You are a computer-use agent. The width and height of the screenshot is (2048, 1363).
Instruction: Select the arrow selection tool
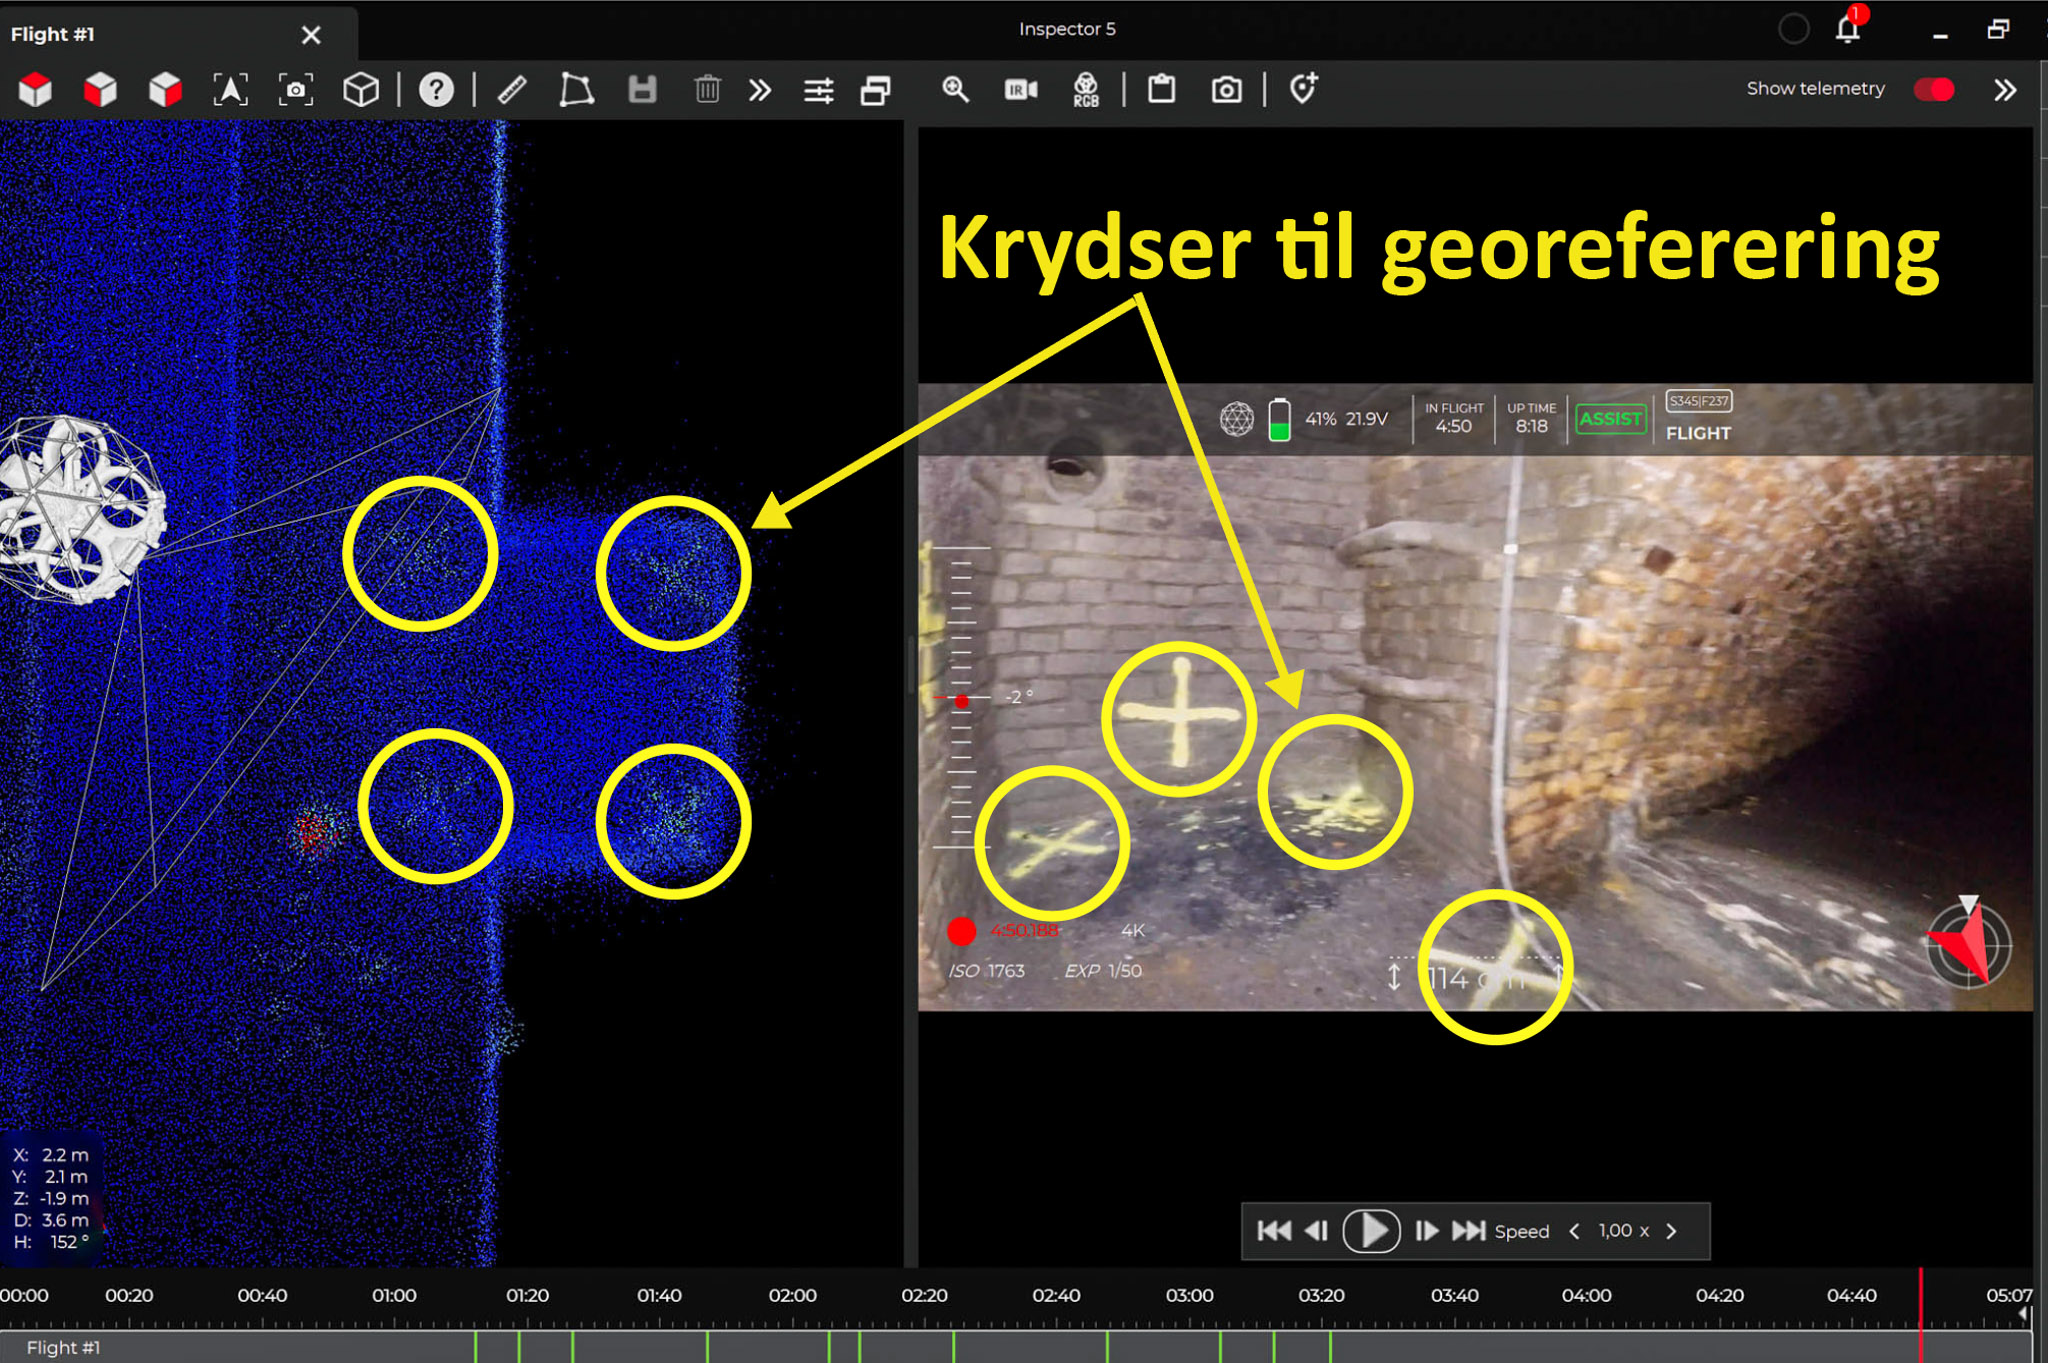tap(231, 89)
